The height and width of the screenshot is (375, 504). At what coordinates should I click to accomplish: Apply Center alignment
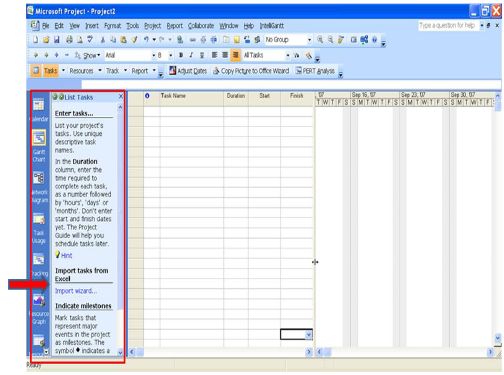(225, 55)
